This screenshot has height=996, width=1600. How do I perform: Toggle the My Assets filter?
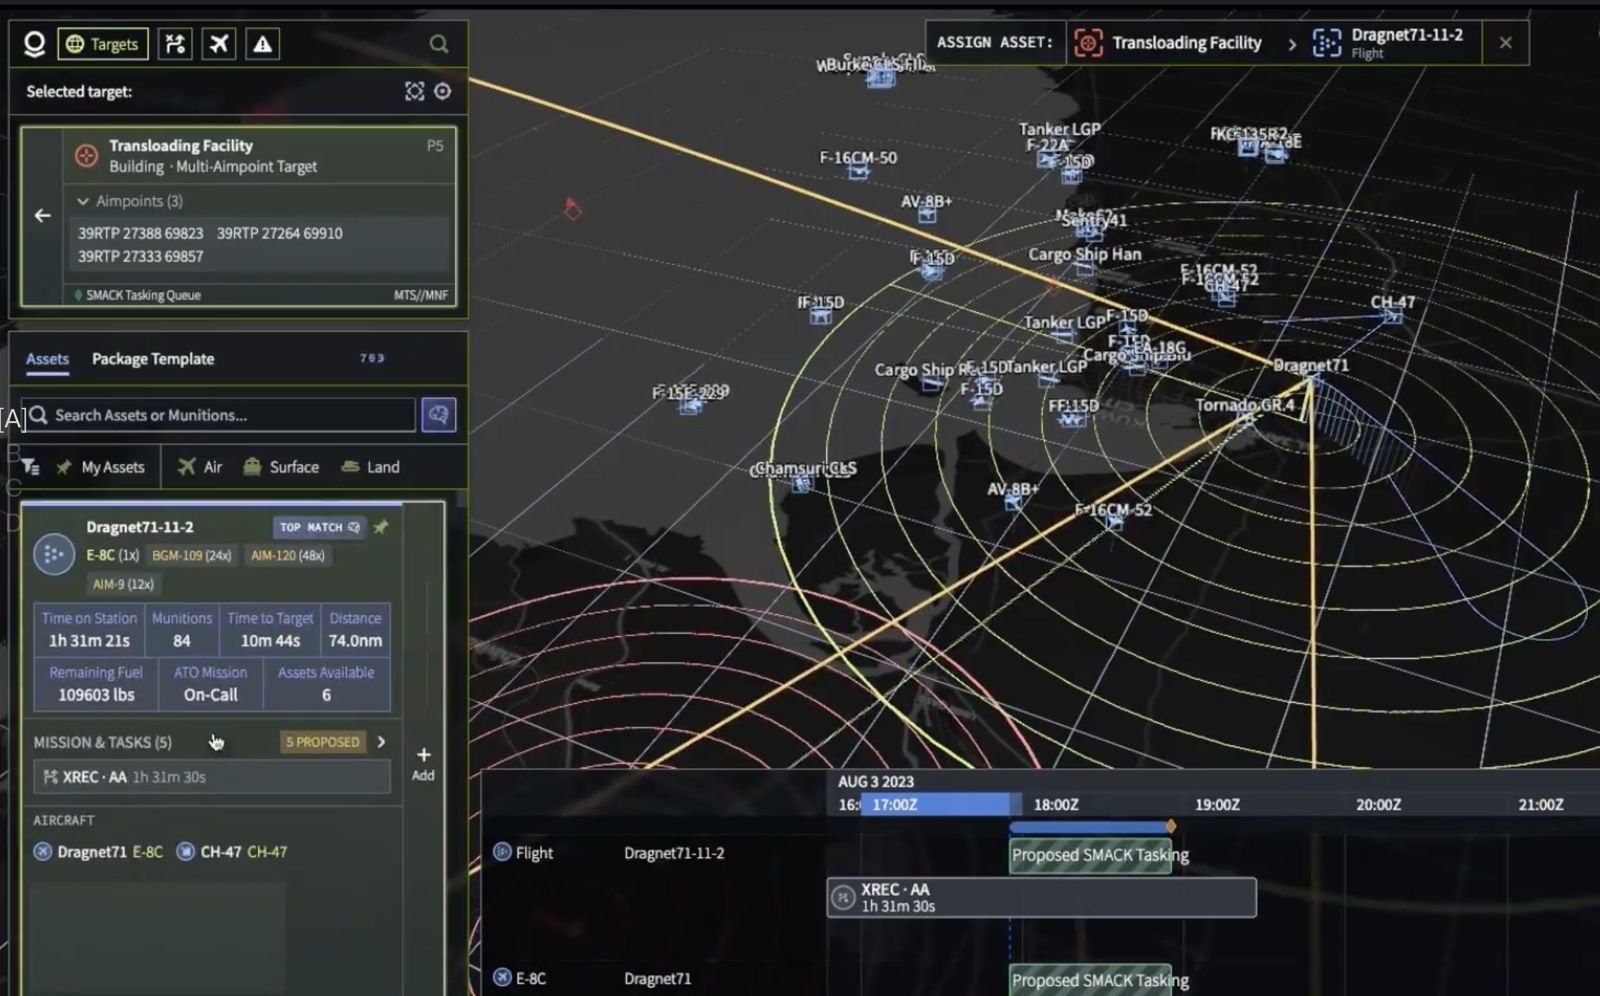click(x=101, y=467)
